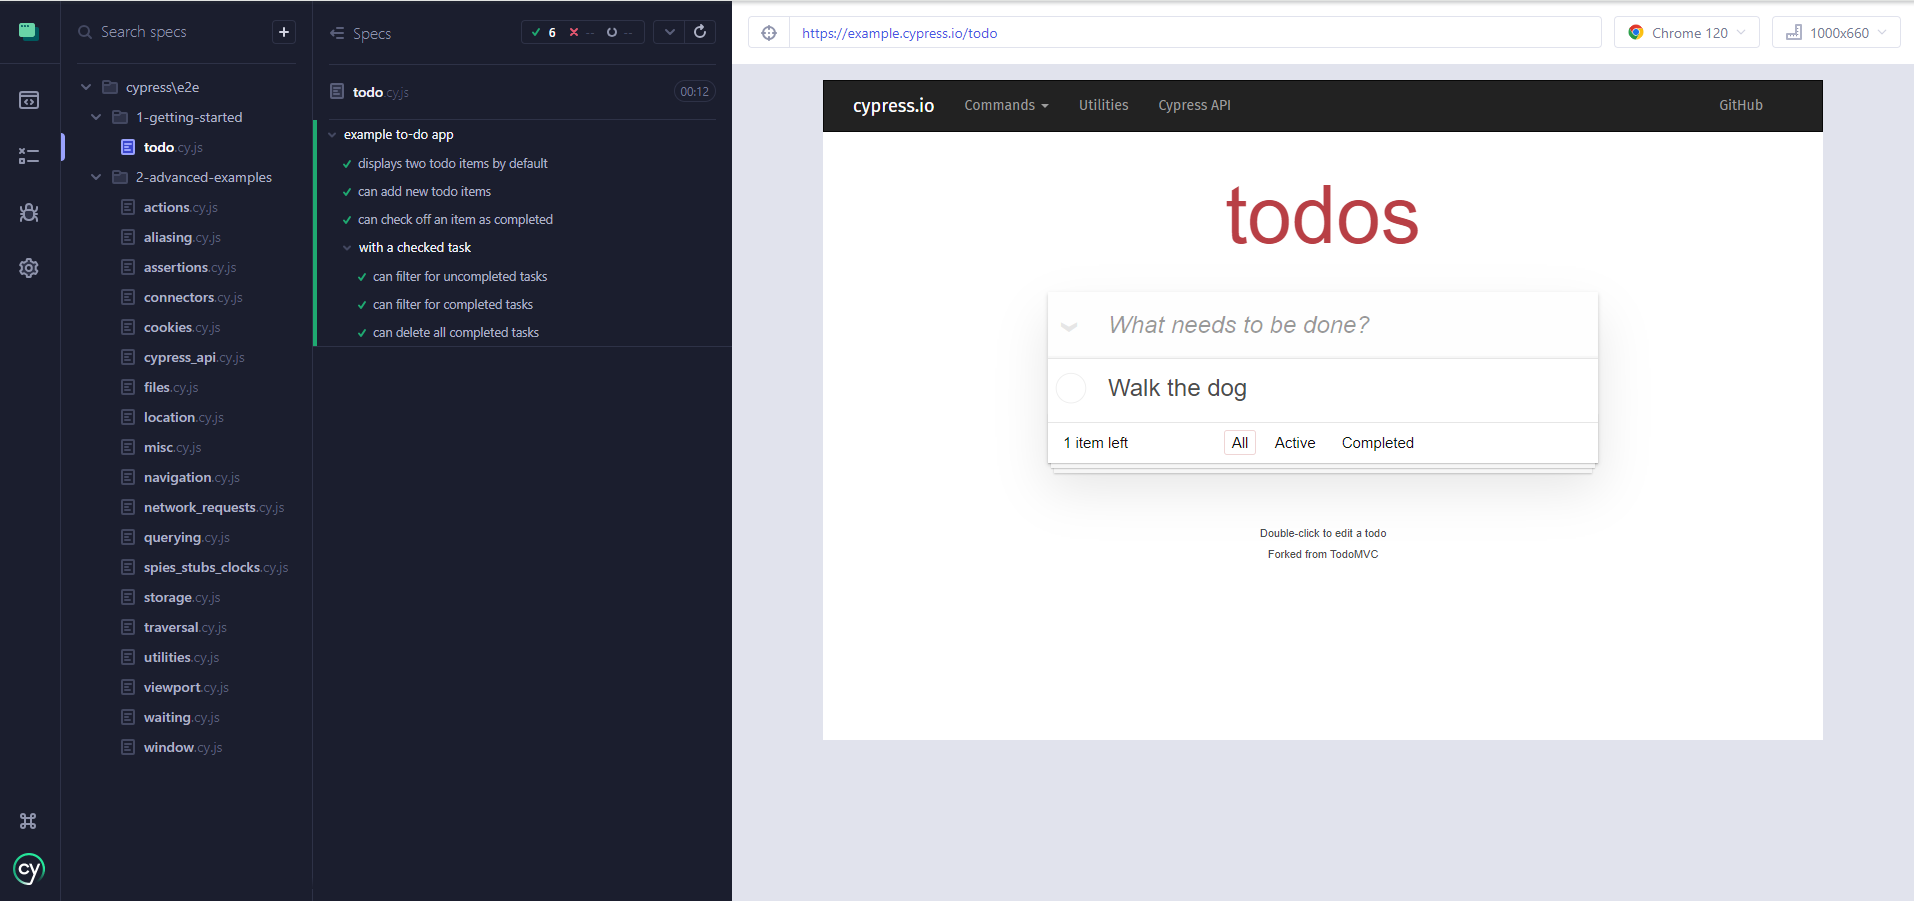Click the passed tests count indicator

544,32
